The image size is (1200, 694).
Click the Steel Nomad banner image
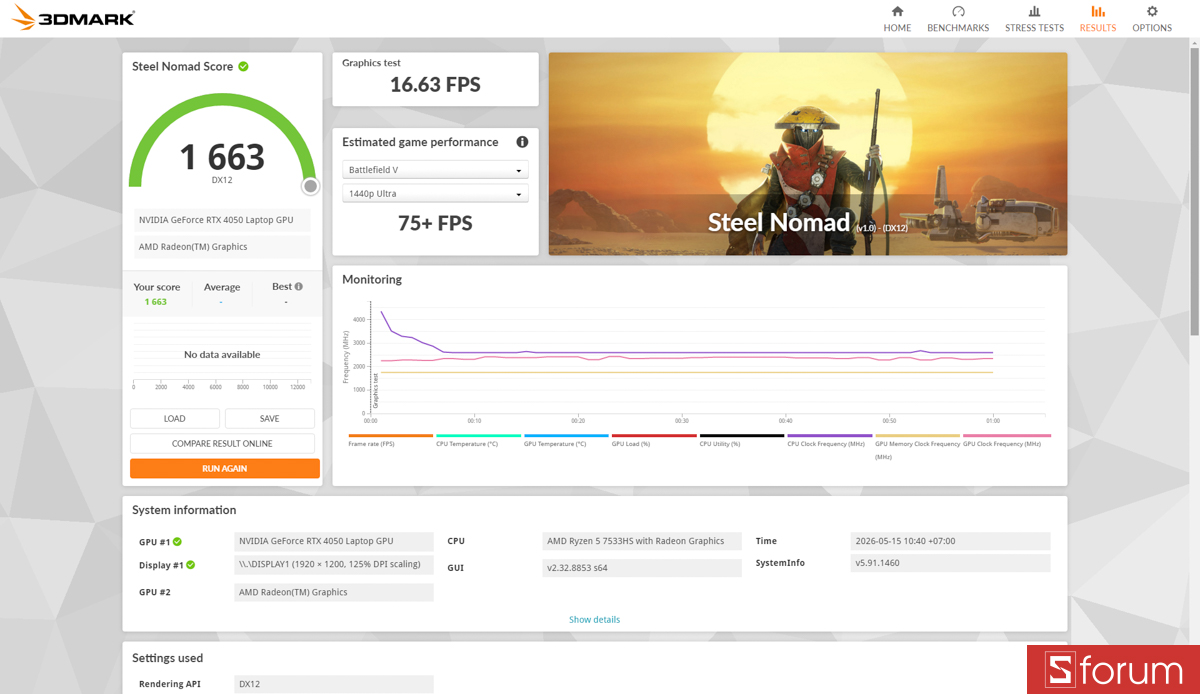point(808,154)
